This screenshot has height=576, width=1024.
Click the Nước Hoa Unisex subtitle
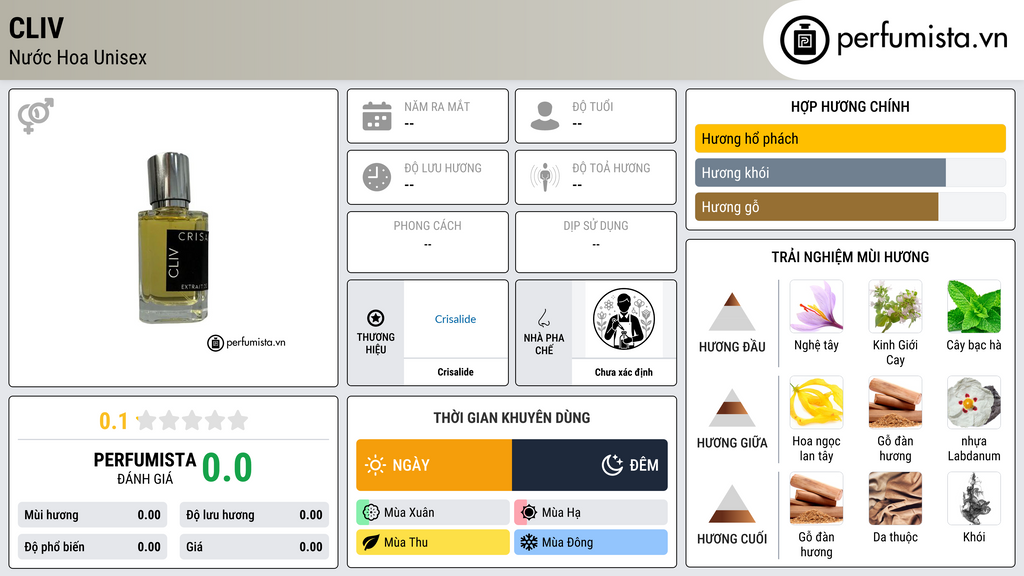pyautogui.click(x=78, y=57)
